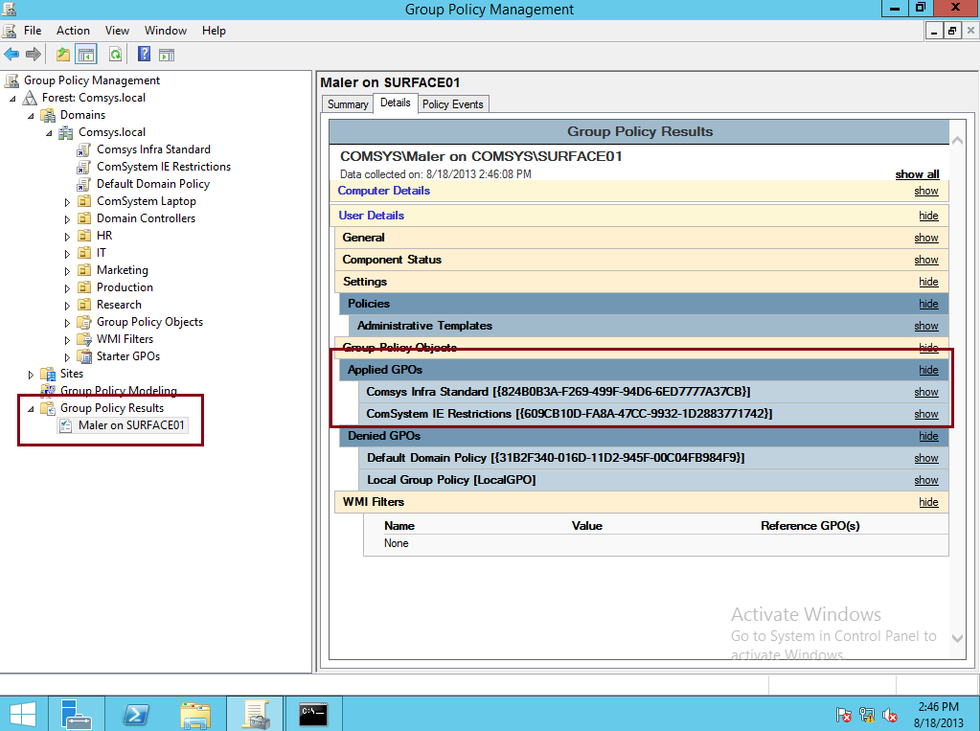Expand the Domain Controllers OU
The width and height of the screenshot is (980, 731).
point(67,219)
